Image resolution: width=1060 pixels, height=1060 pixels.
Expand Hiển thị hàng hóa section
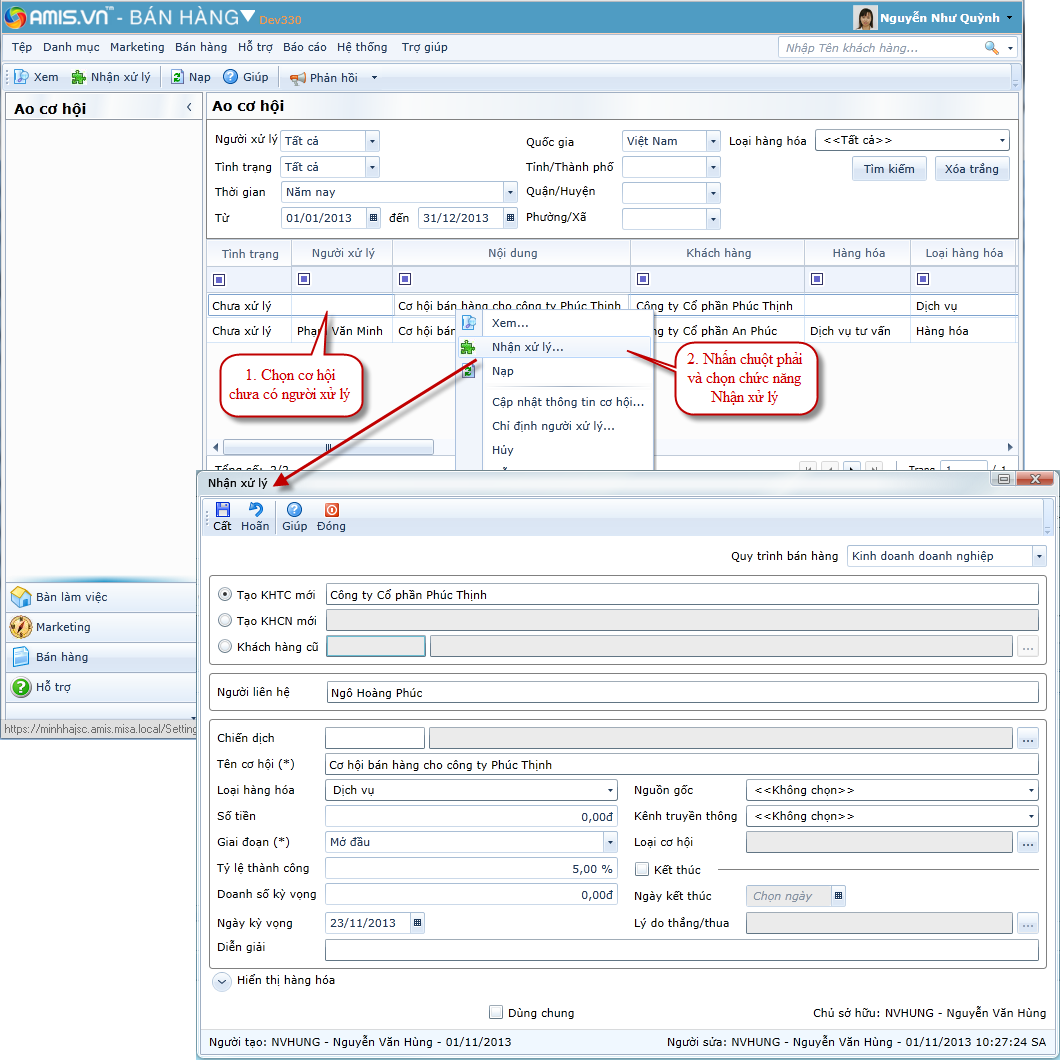(222, 982)
